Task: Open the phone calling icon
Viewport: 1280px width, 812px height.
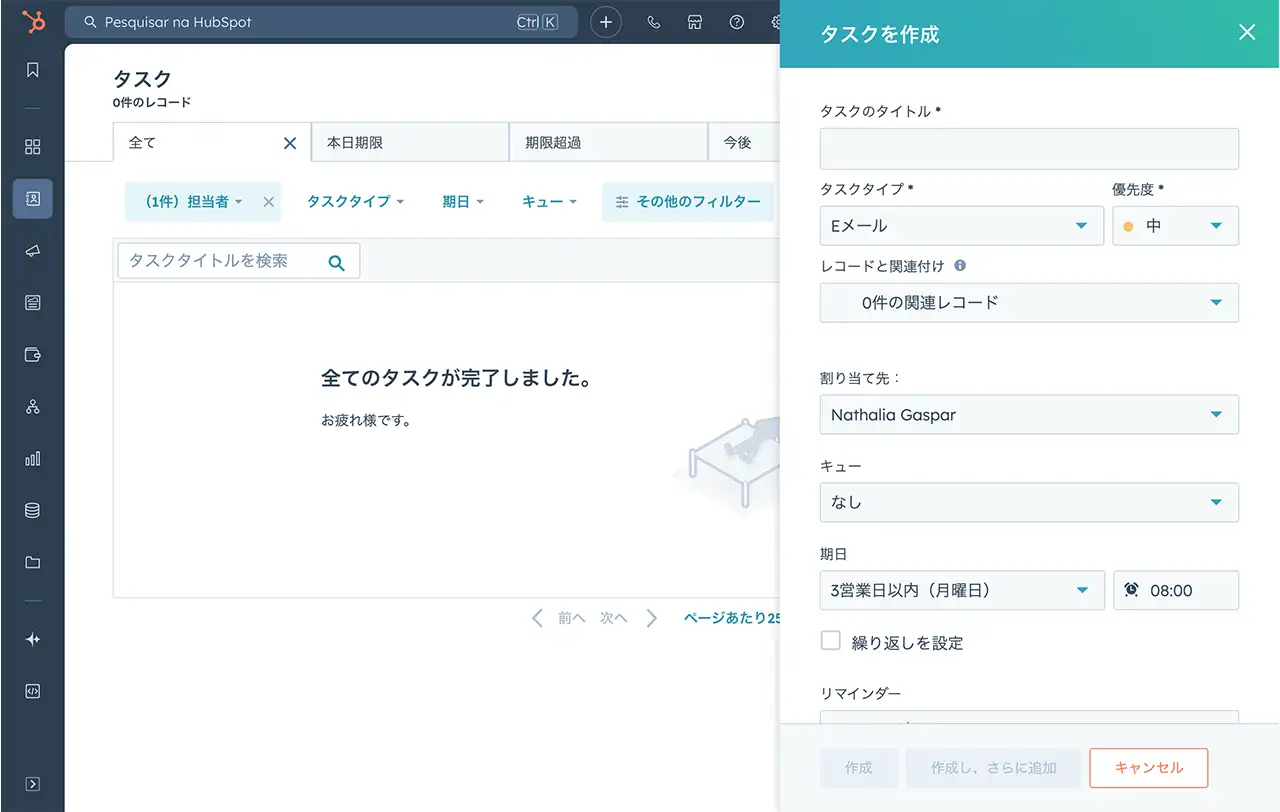Action: click(654, 22)
